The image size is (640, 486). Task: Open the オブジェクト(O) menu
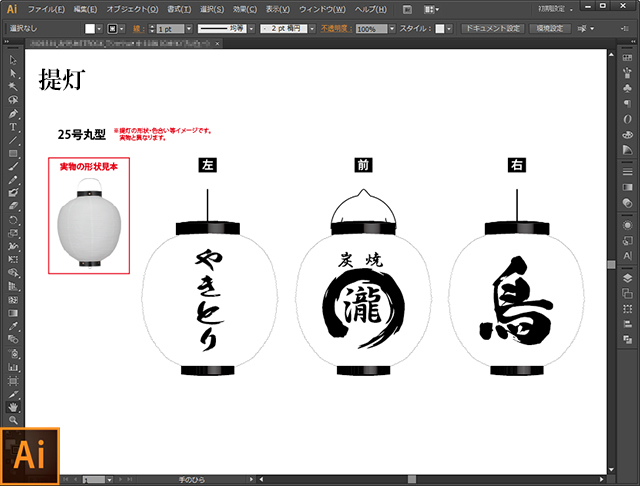(x=128, y=8)
